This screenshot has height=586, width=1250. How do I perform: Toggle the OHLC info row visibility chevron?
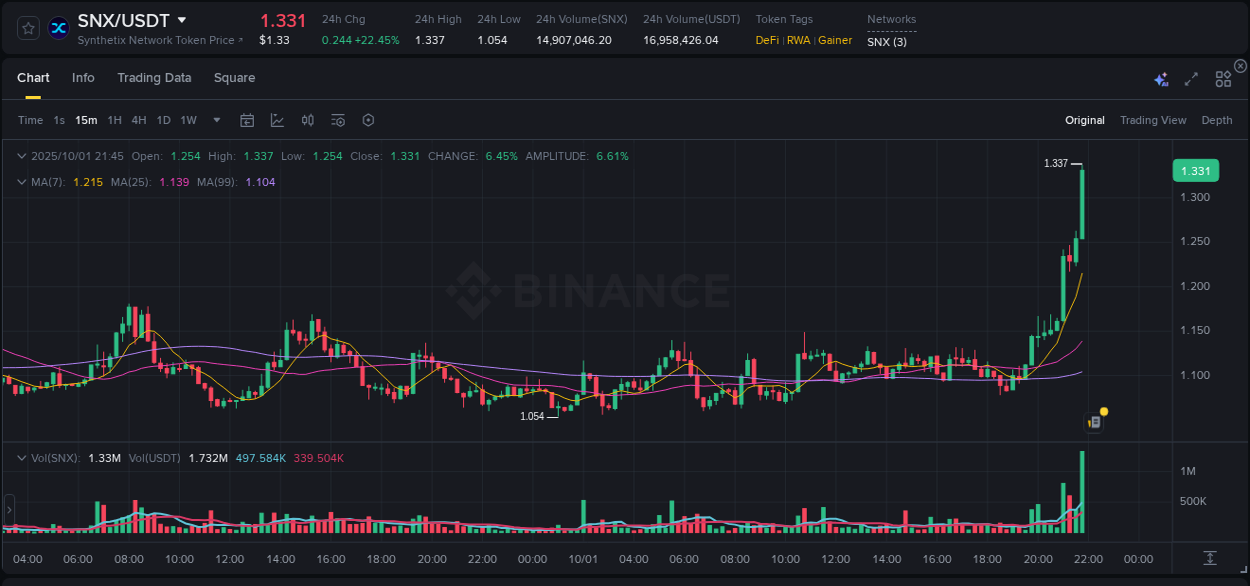[20, 156]
